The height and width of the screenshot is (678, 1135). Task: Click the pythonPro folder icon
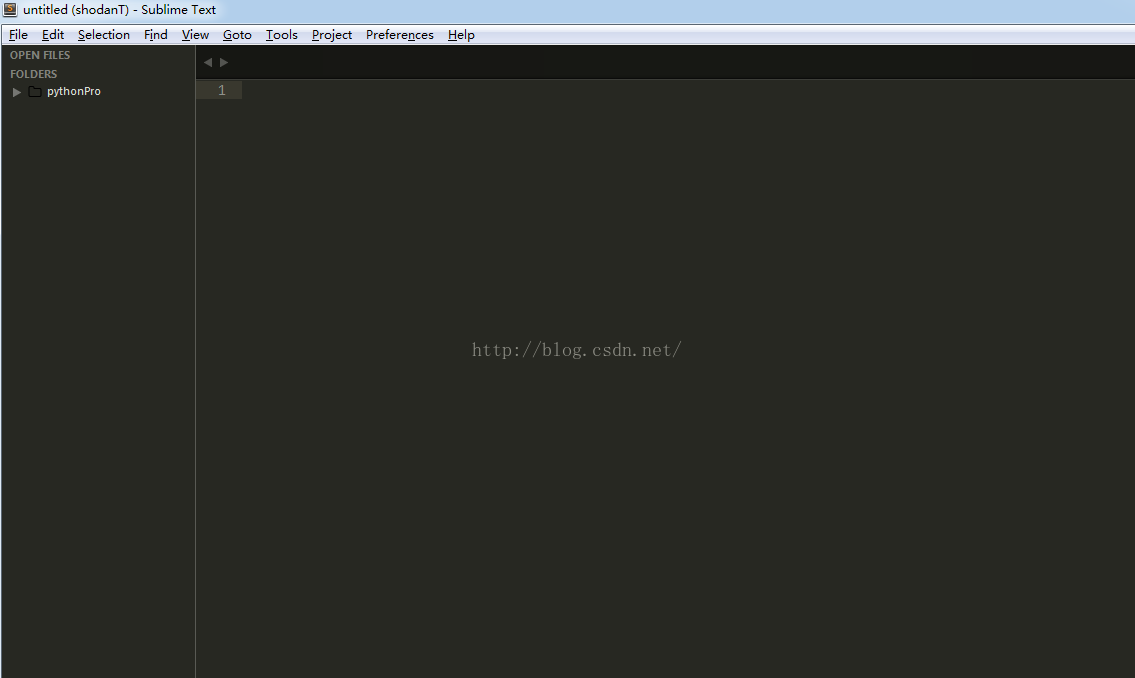pos(35,91)
